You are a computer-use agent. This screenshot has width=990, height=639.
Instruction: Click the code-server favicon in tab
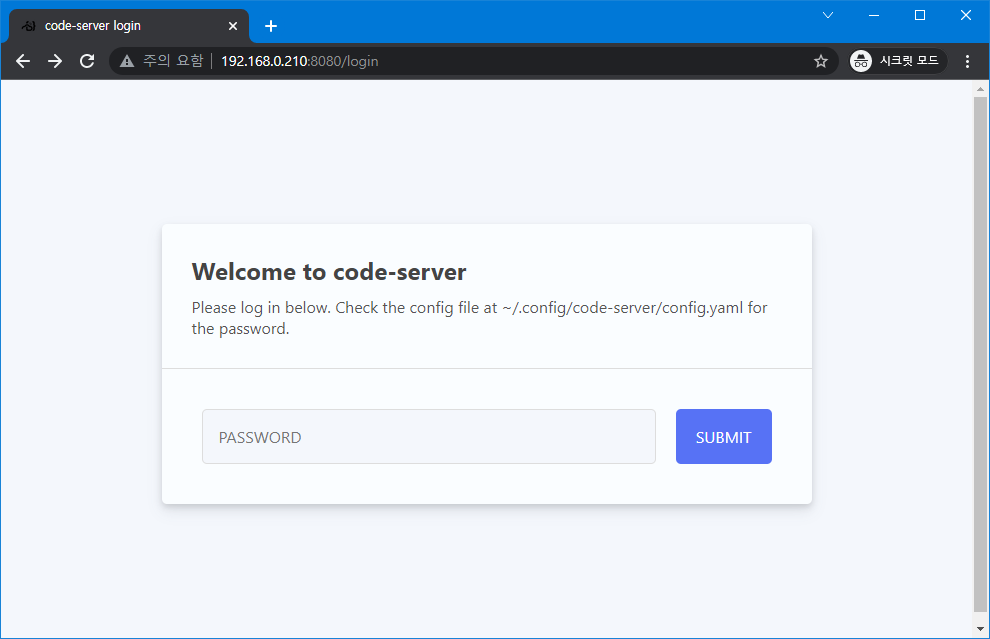[28, 26]
